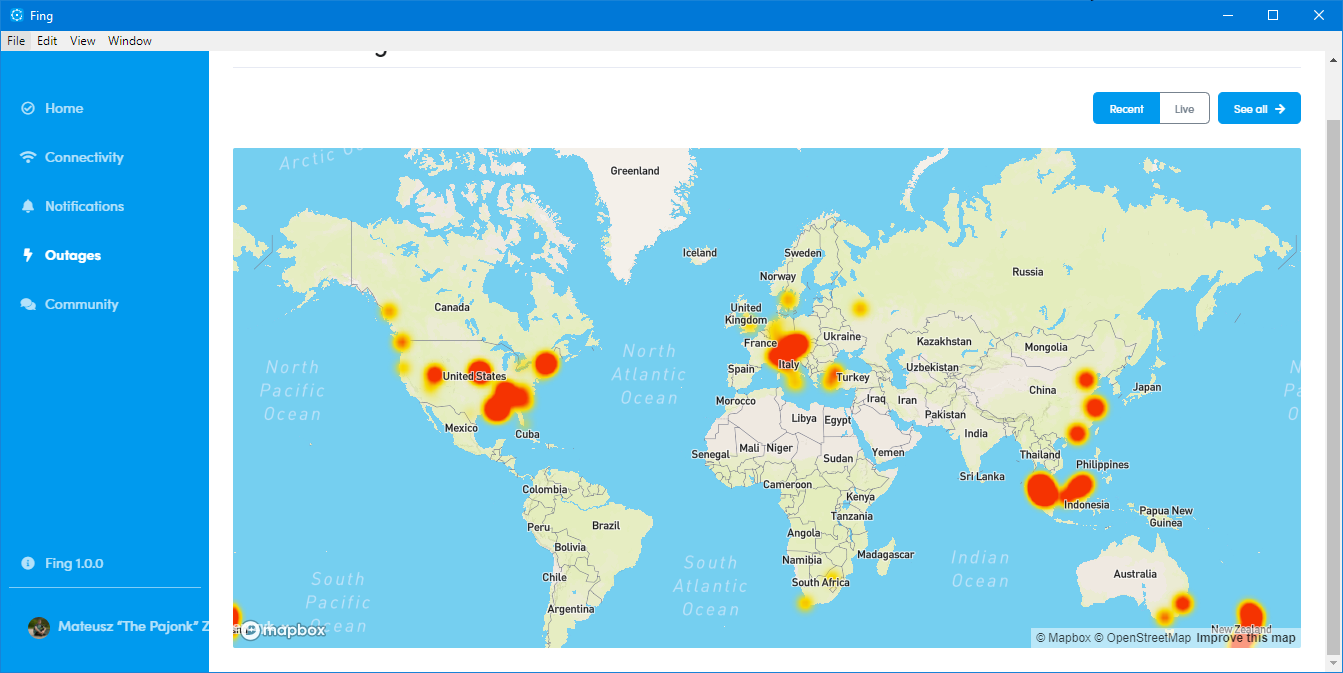The image size is (1343, 673).
Task: Select Outages in the sidebar
Action: 73,255
